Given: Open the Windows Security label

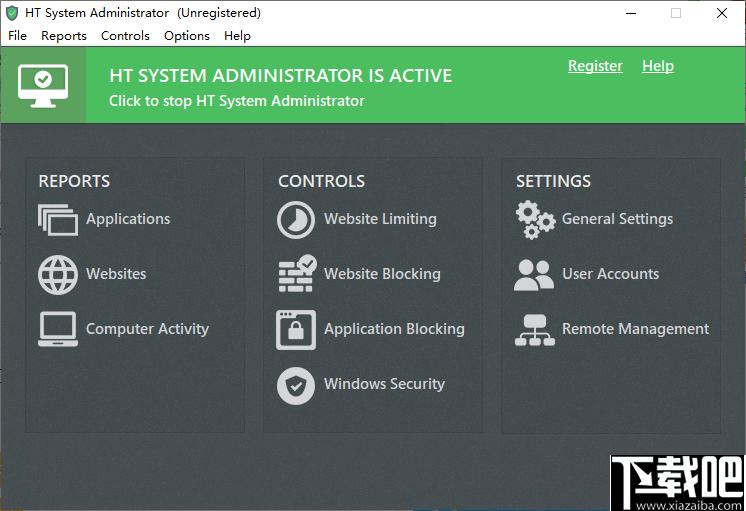Looking at the screenshot, I should tap(384, 383).
